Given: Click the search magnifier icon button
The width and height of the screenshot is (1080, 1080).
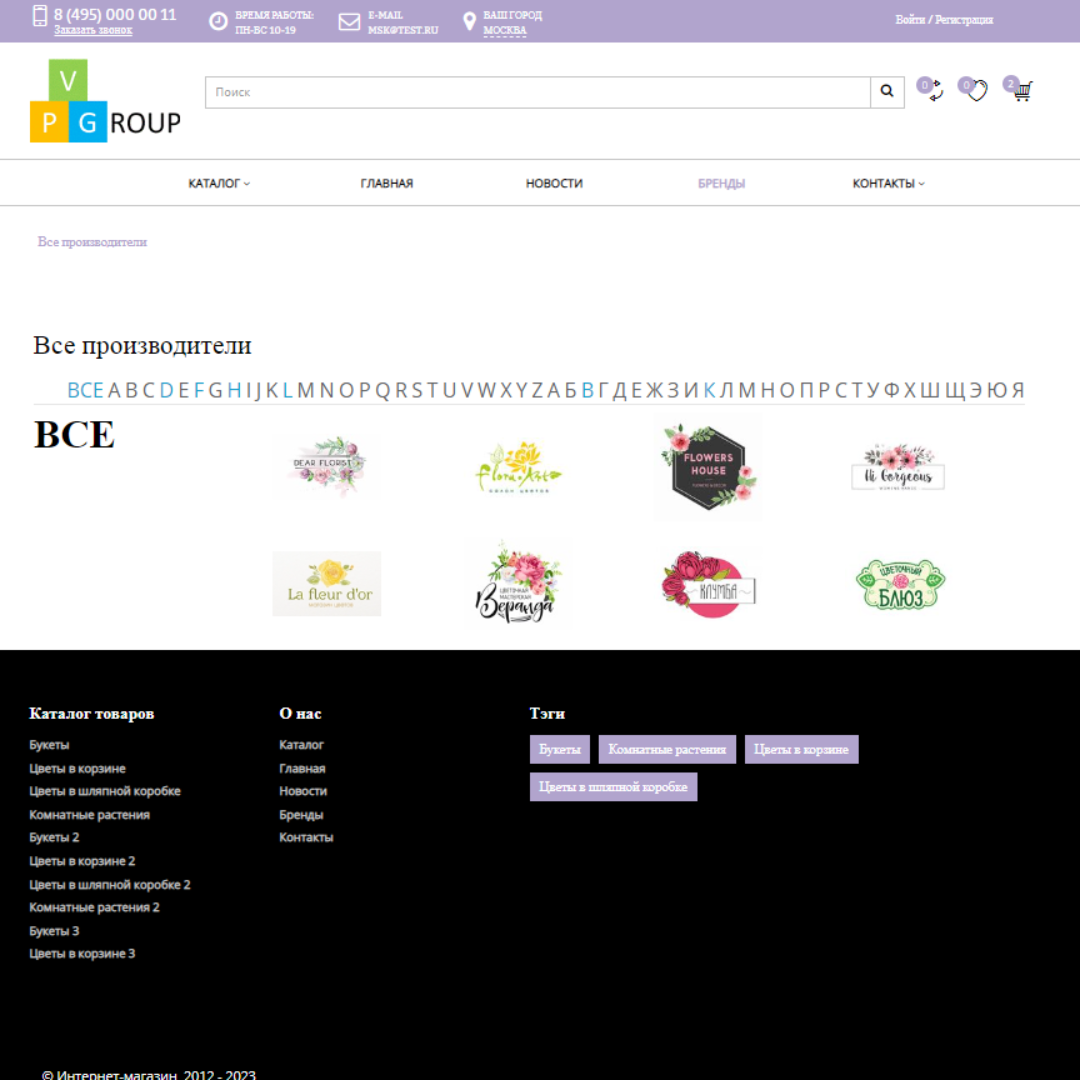Looking at the screenshot, I should coord(887,92).
